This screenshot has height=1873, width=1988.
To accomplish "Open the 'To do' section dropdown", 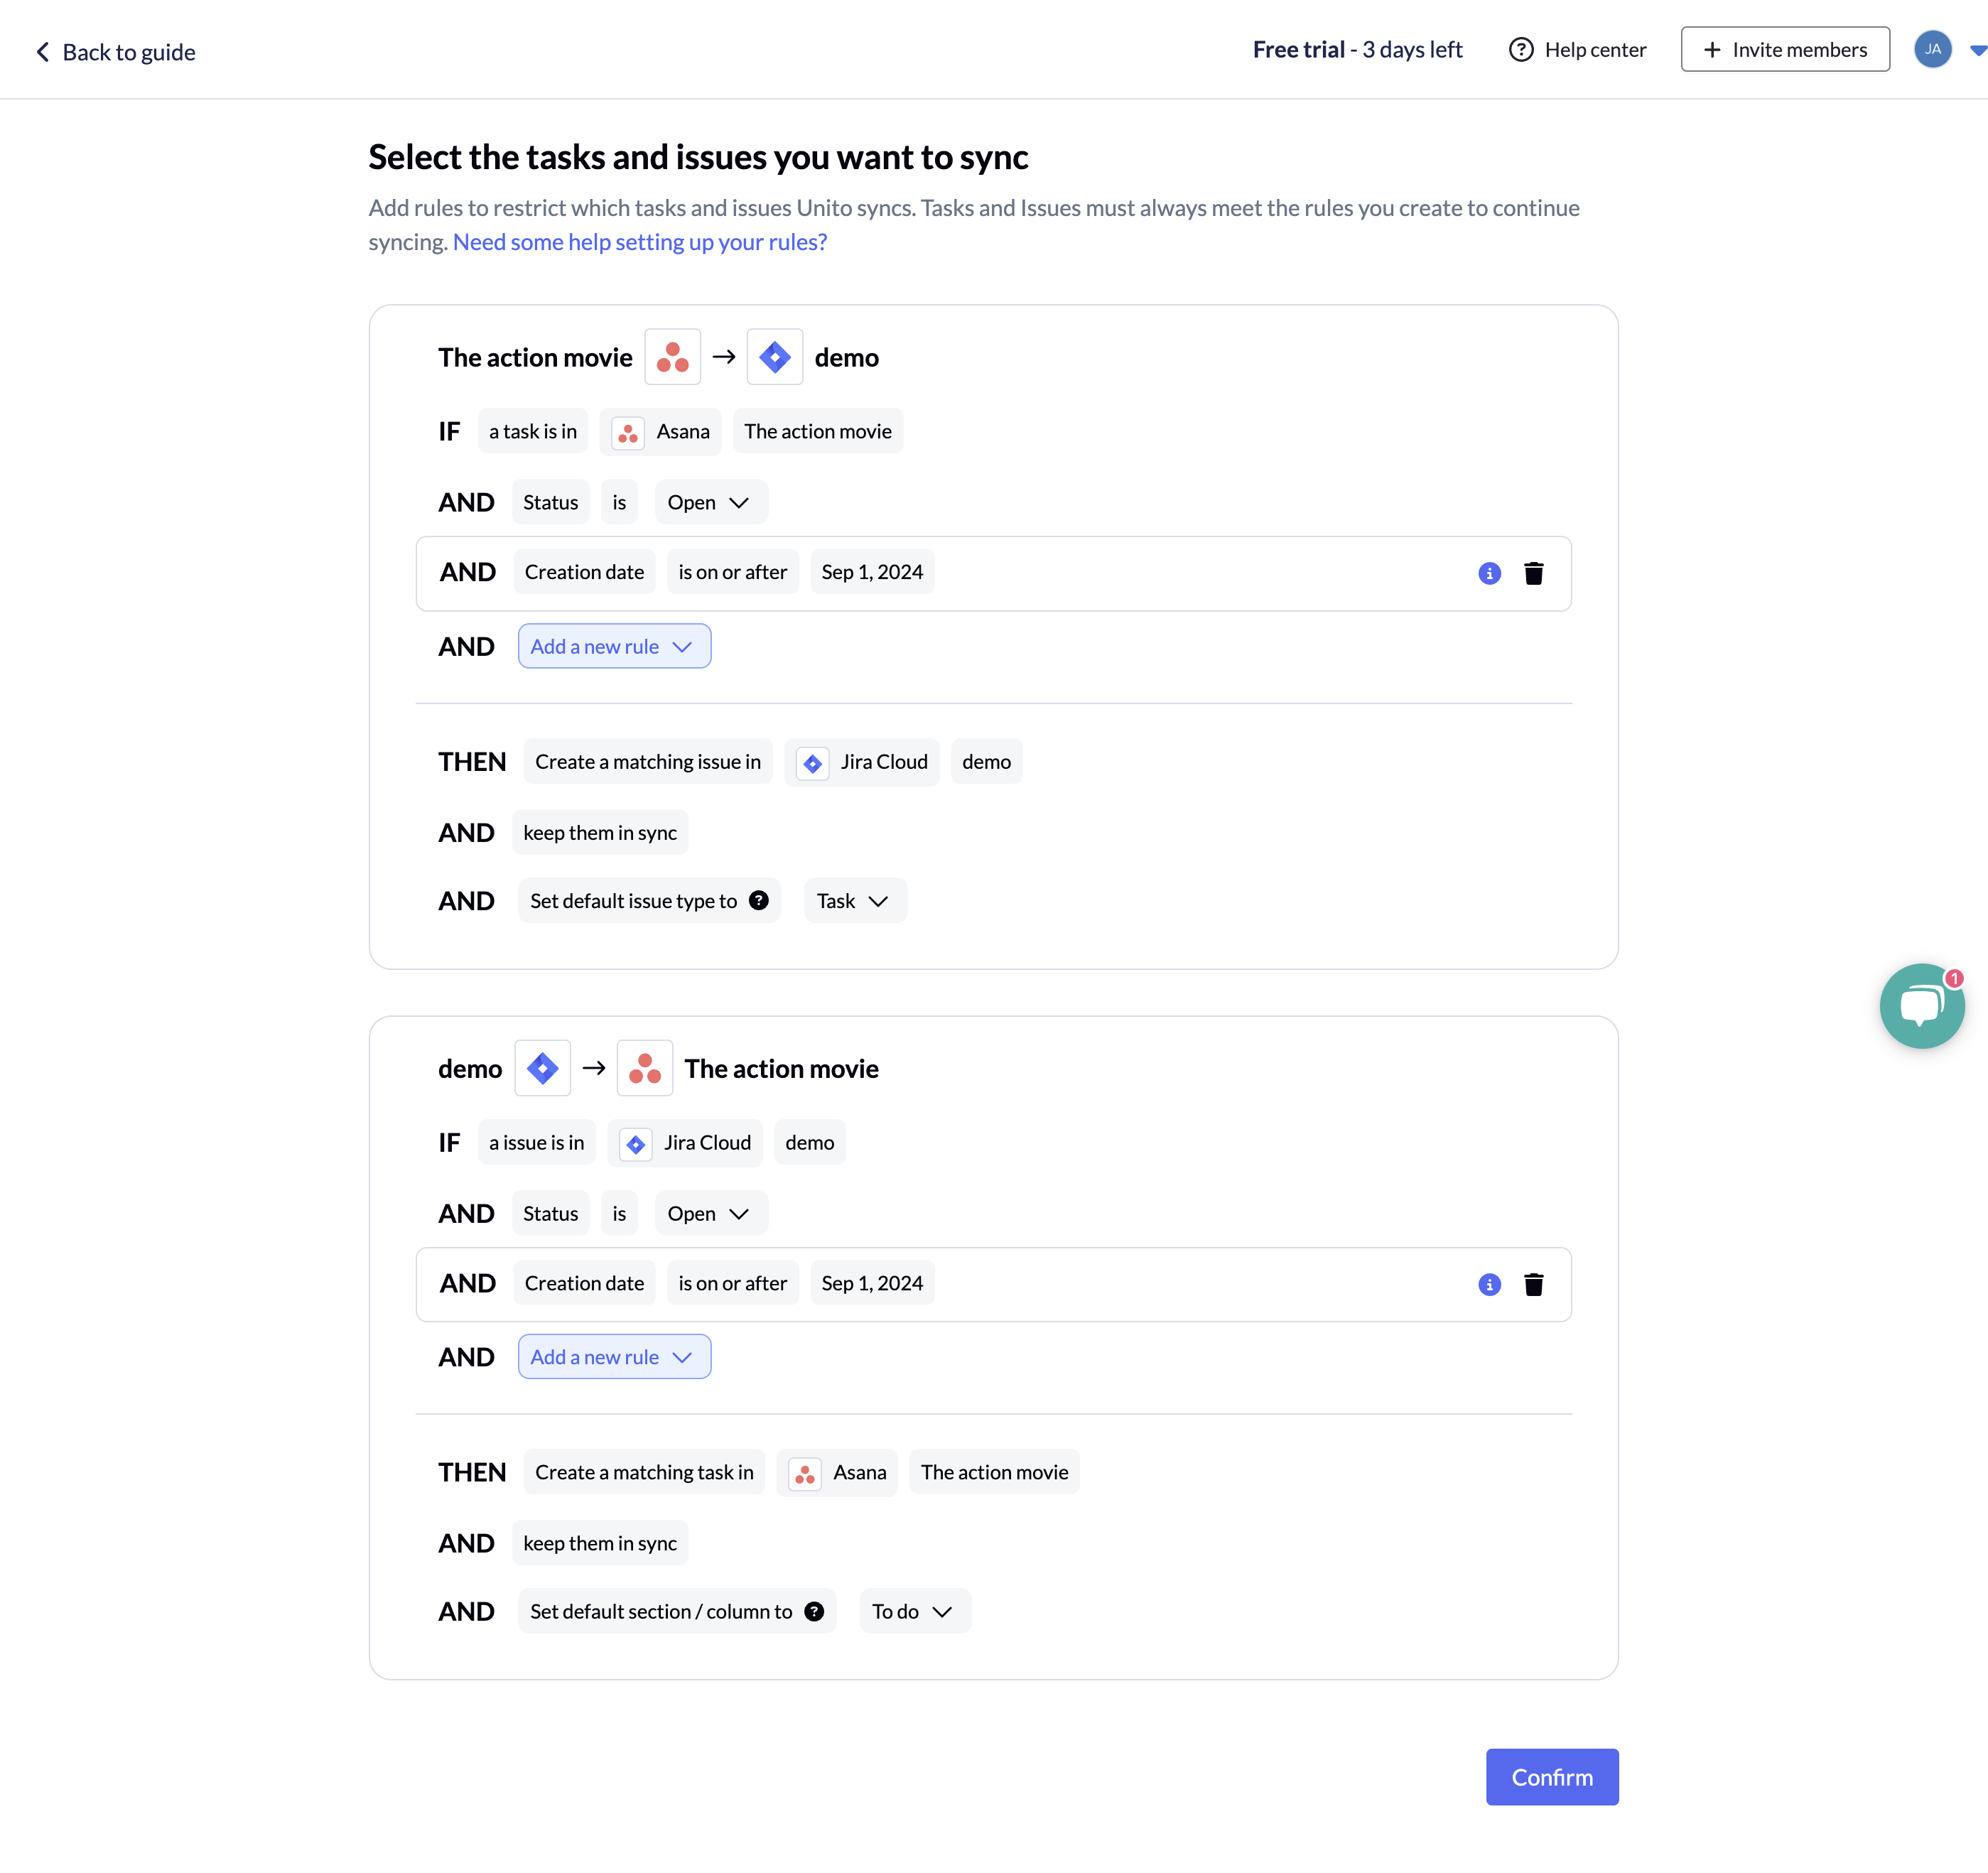I will [915, 1612].
